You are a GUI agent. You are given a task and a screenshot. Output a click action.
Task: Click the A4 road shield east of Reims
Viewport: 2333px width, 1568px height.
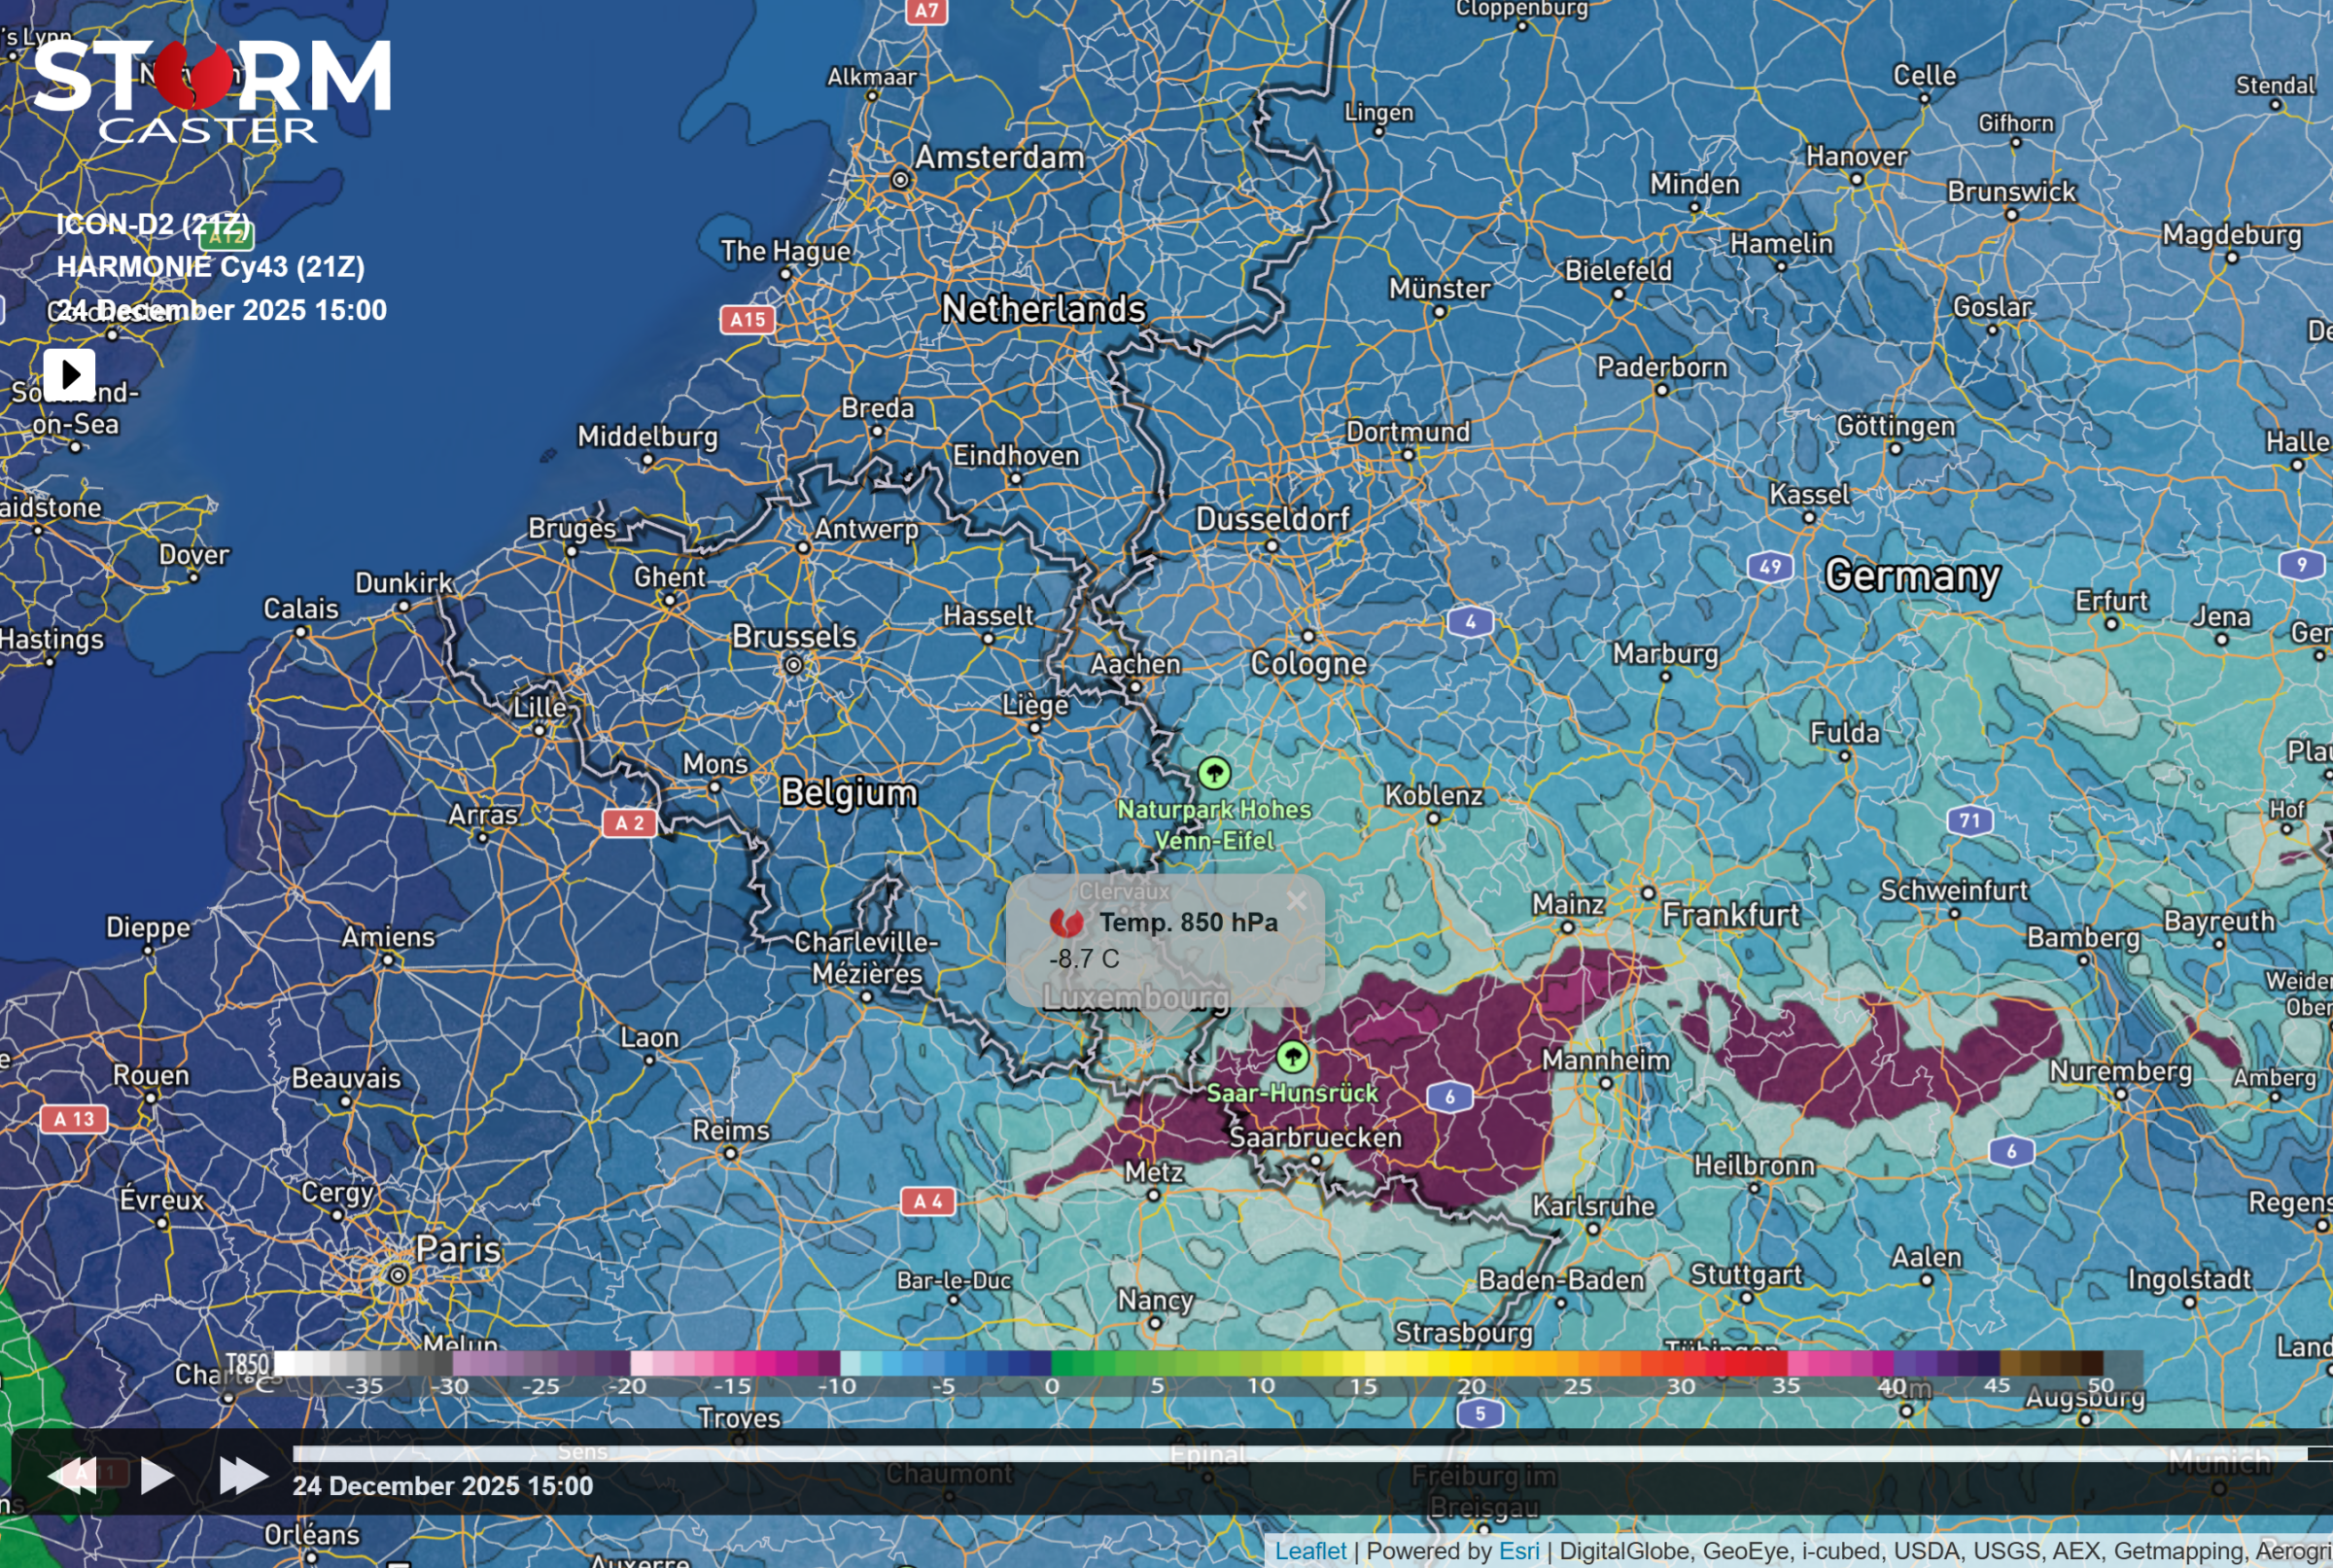[927, 1201]
